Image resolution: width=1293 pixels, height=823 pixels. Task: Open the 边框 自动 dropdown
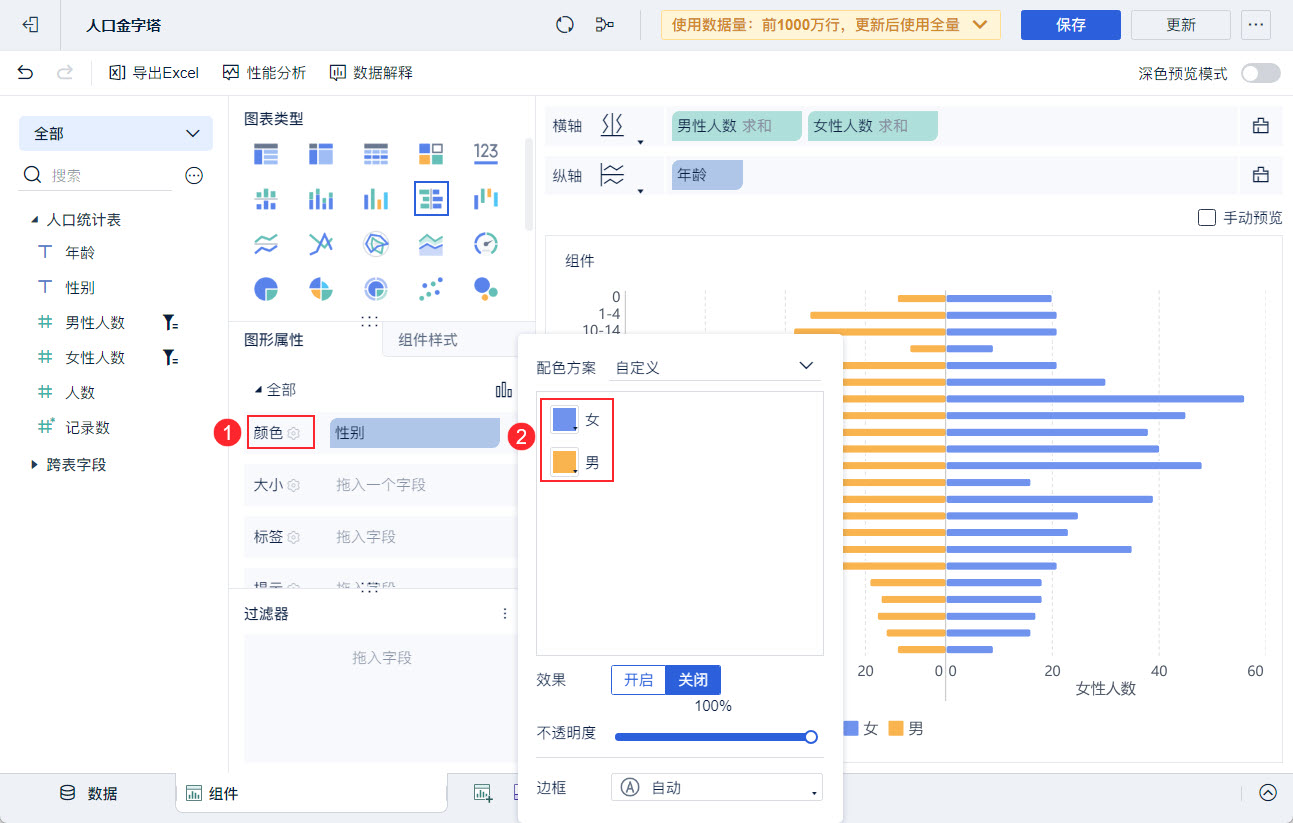coord(717,788)
